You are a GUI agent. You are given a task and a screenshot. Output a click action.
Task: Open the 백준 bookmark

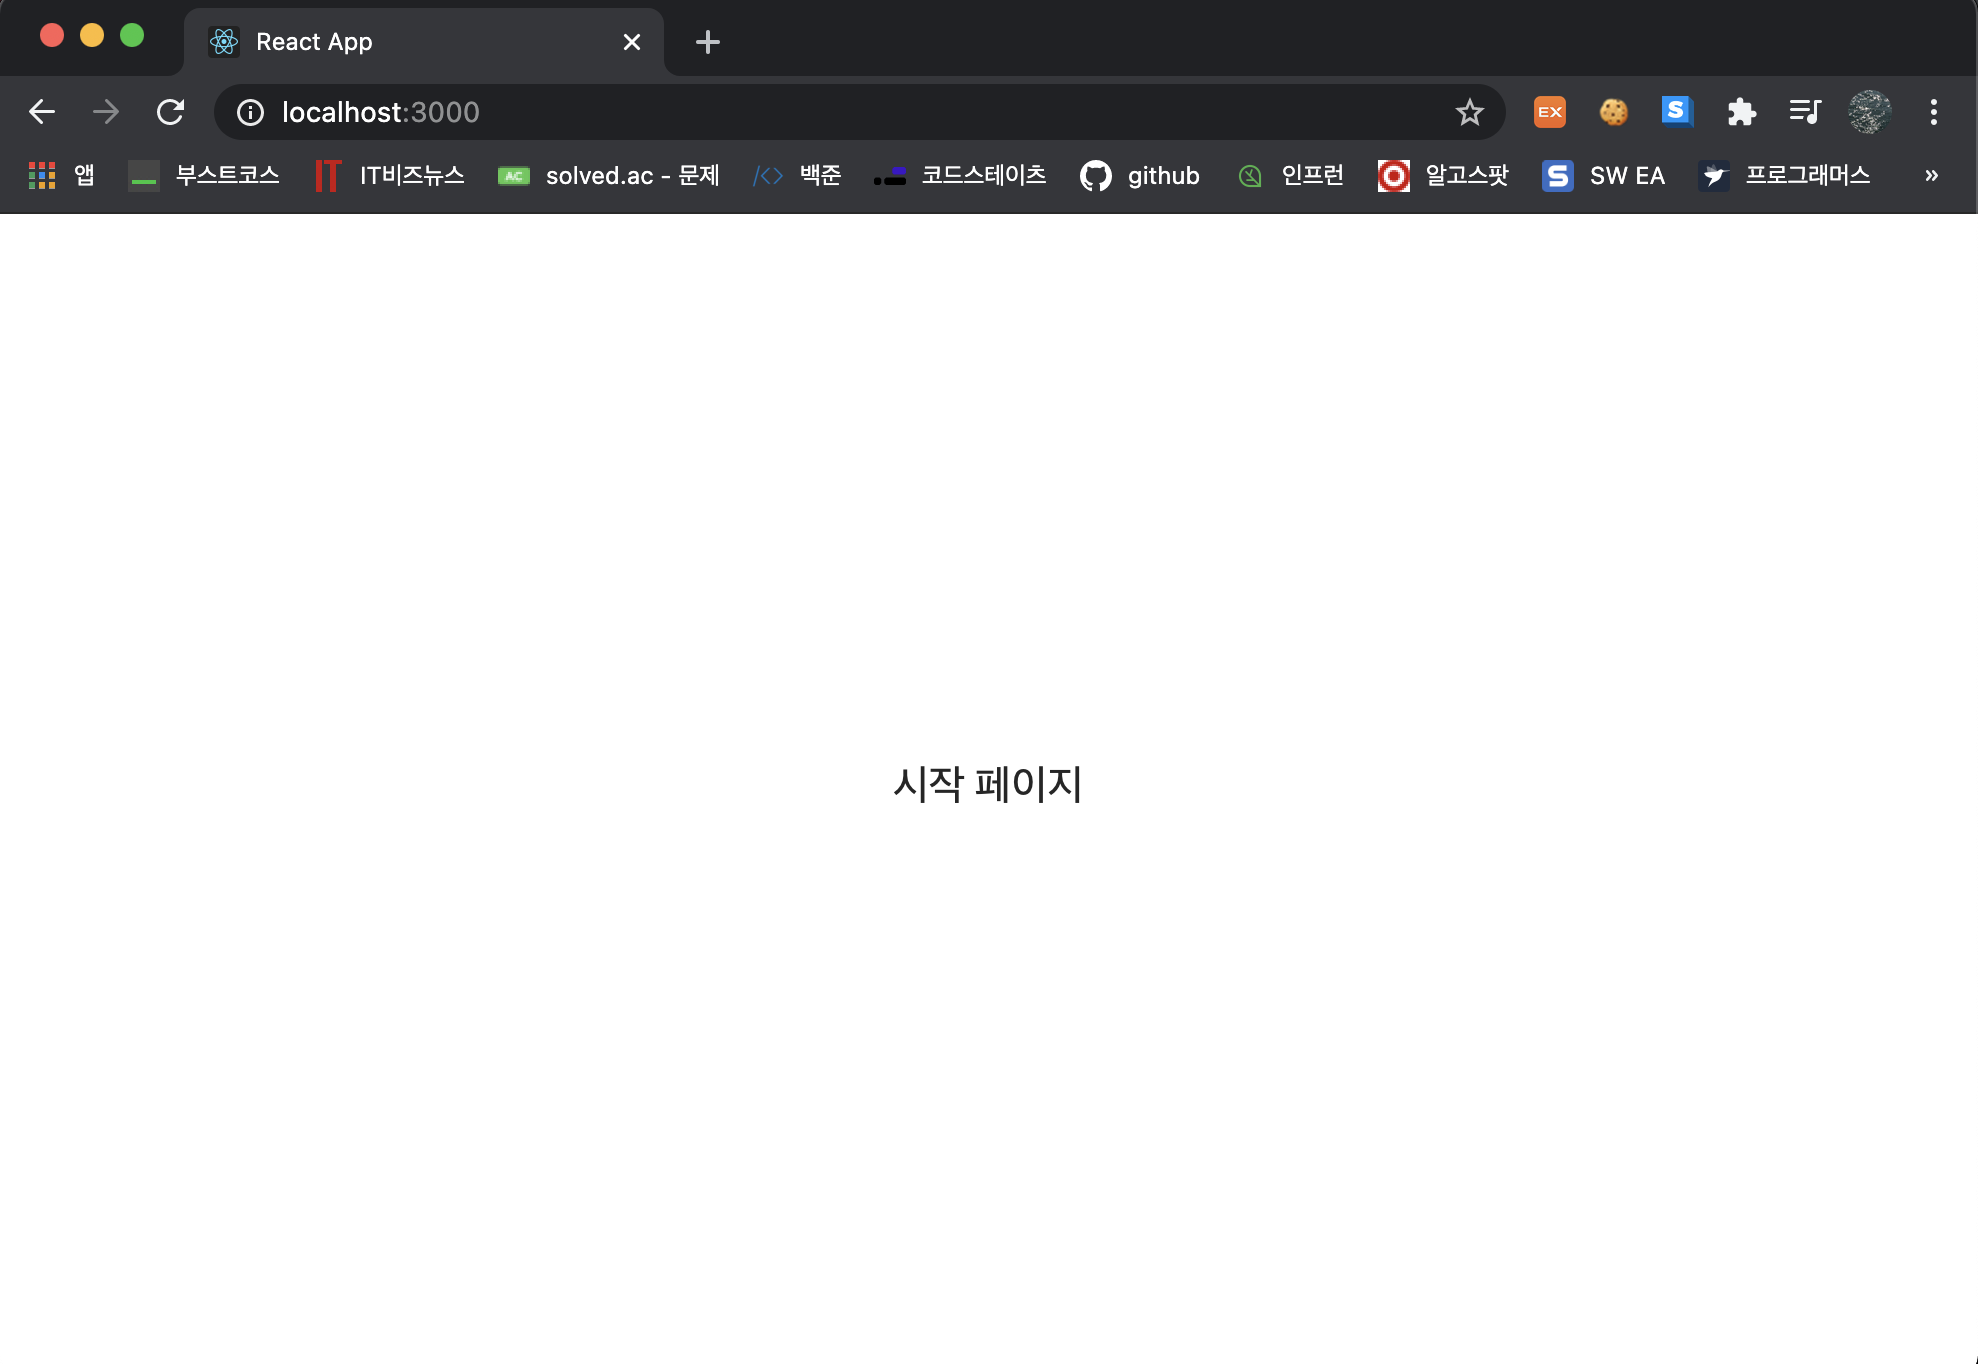797,176
